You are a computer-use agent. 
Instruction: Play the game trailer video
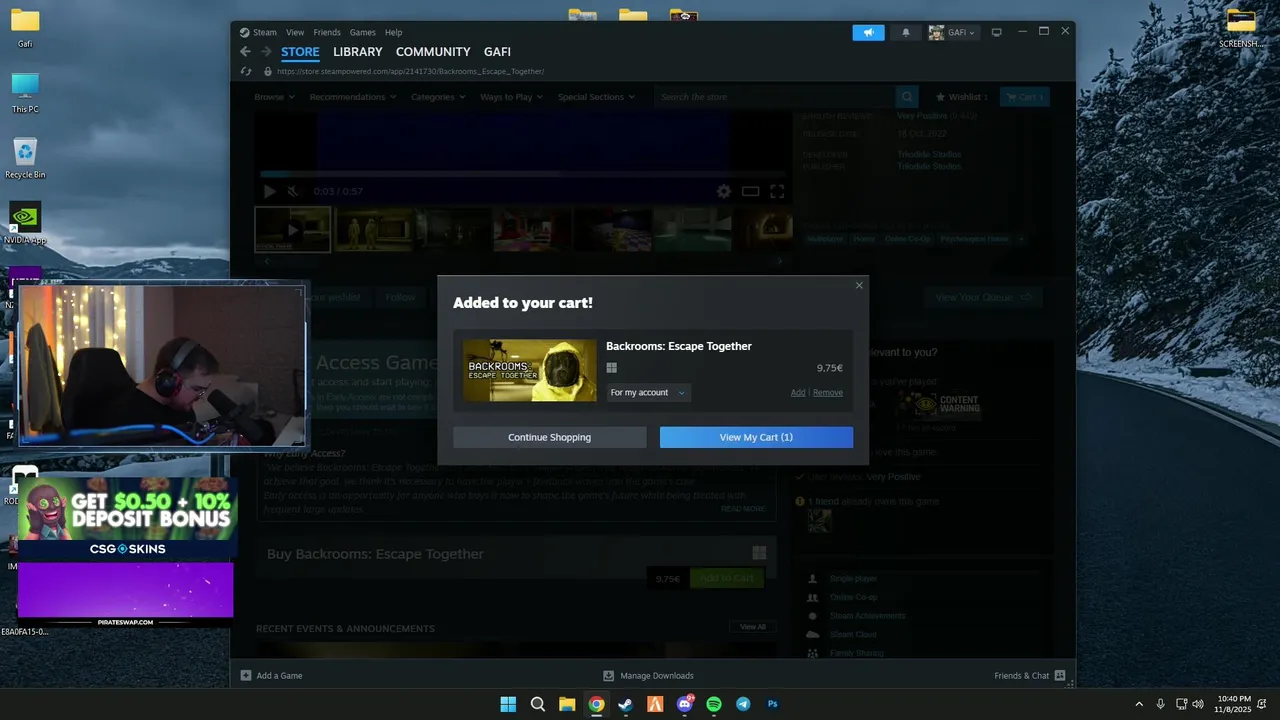click(x=269, y=191)
